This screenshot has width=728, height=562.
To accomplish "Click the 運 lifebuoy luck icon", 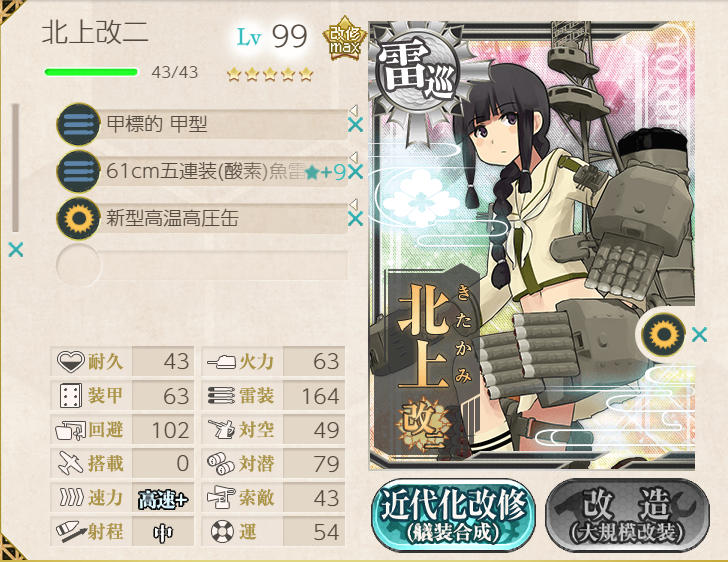I will coord(222,531).
